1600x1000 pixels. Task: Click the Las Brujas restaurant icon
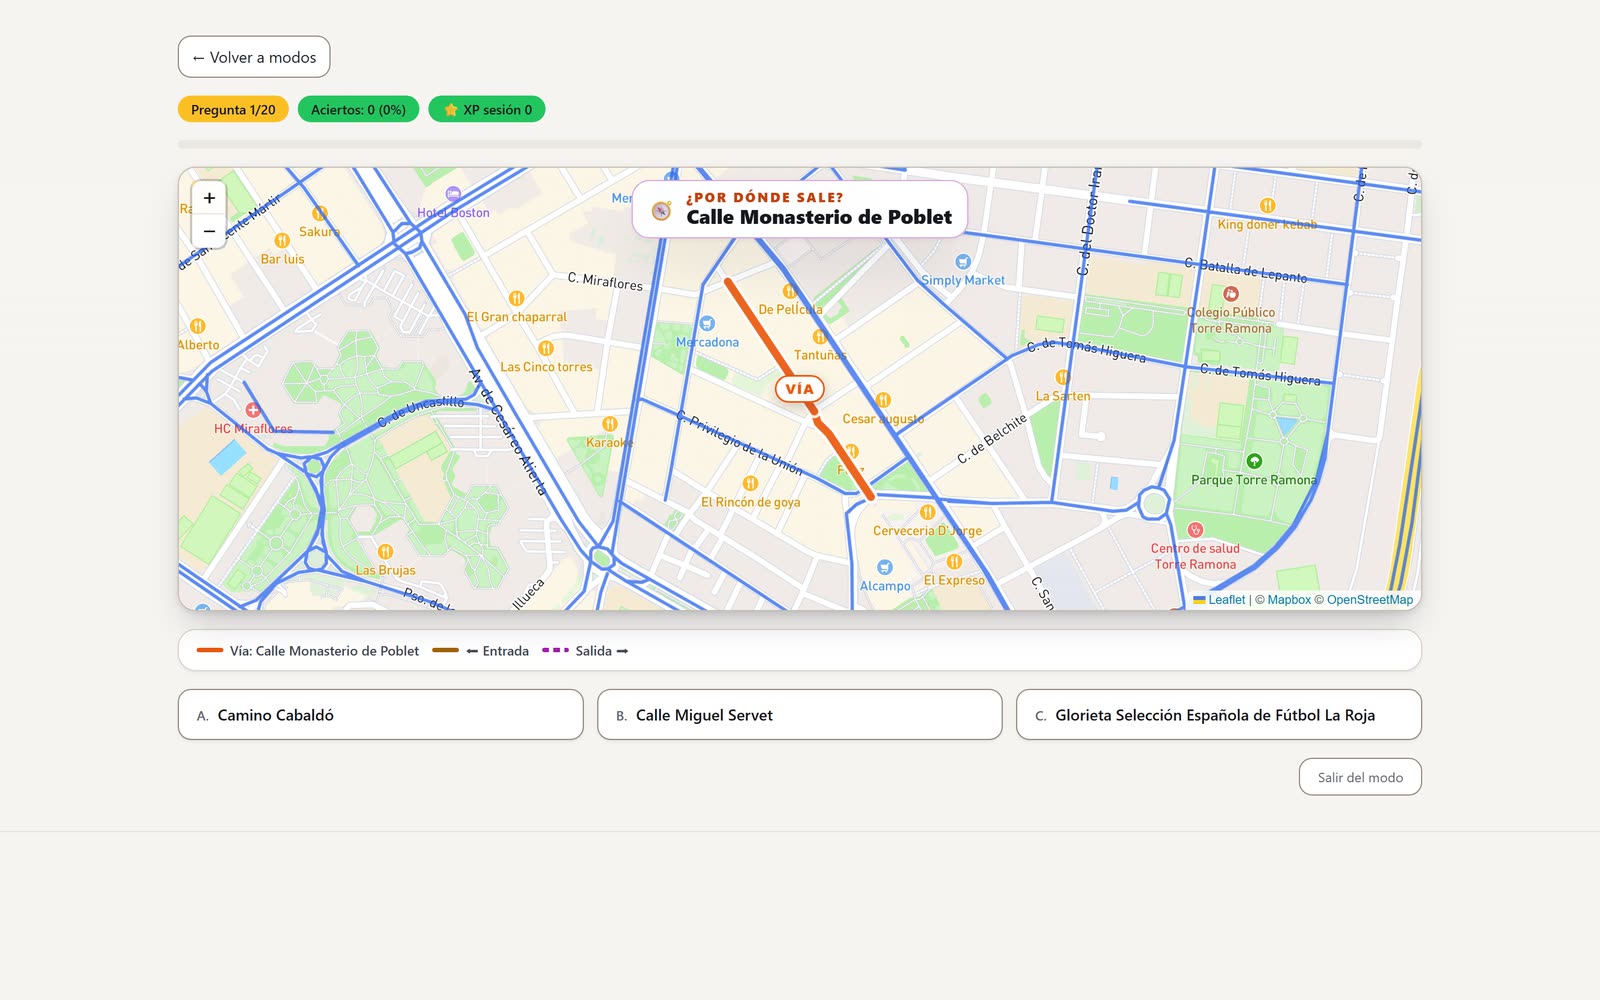385,552
